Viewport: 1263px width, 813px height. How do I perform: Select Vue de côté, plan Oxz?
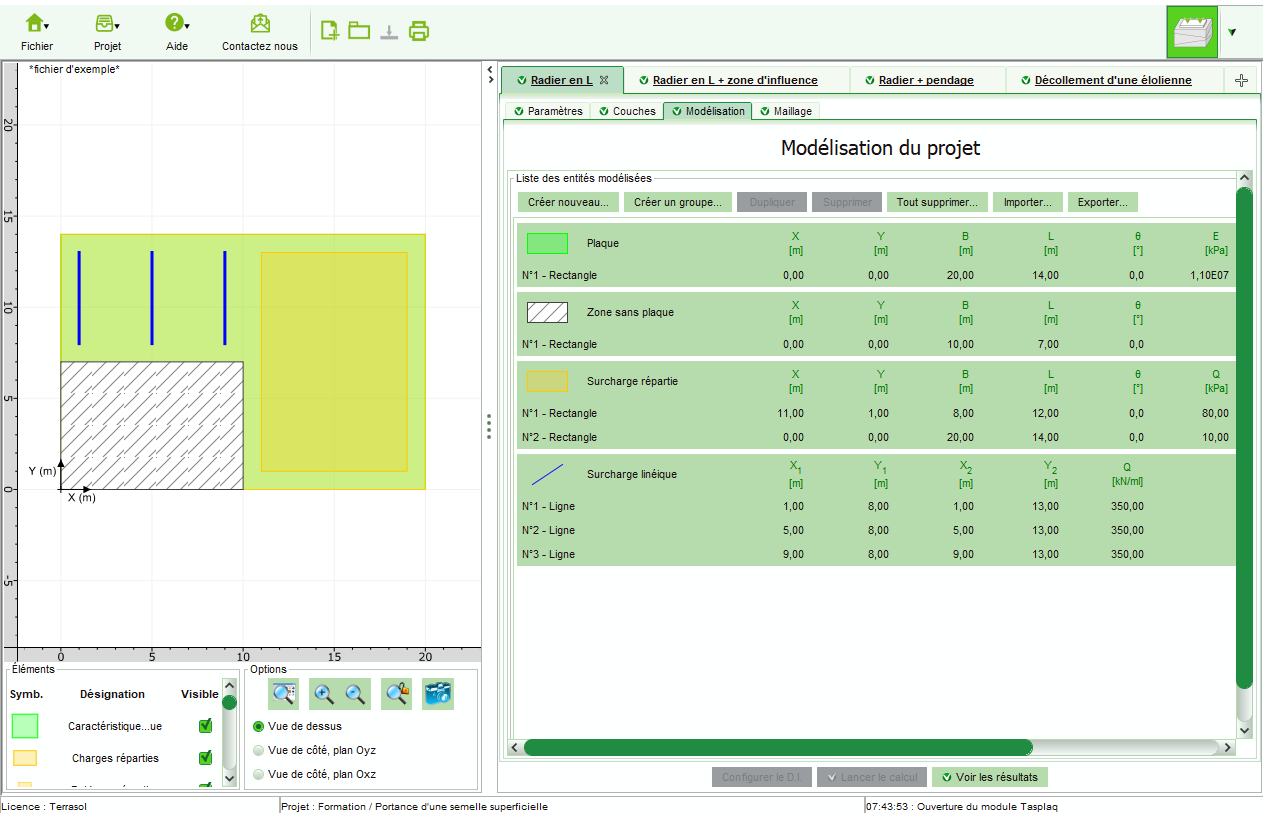260,774
